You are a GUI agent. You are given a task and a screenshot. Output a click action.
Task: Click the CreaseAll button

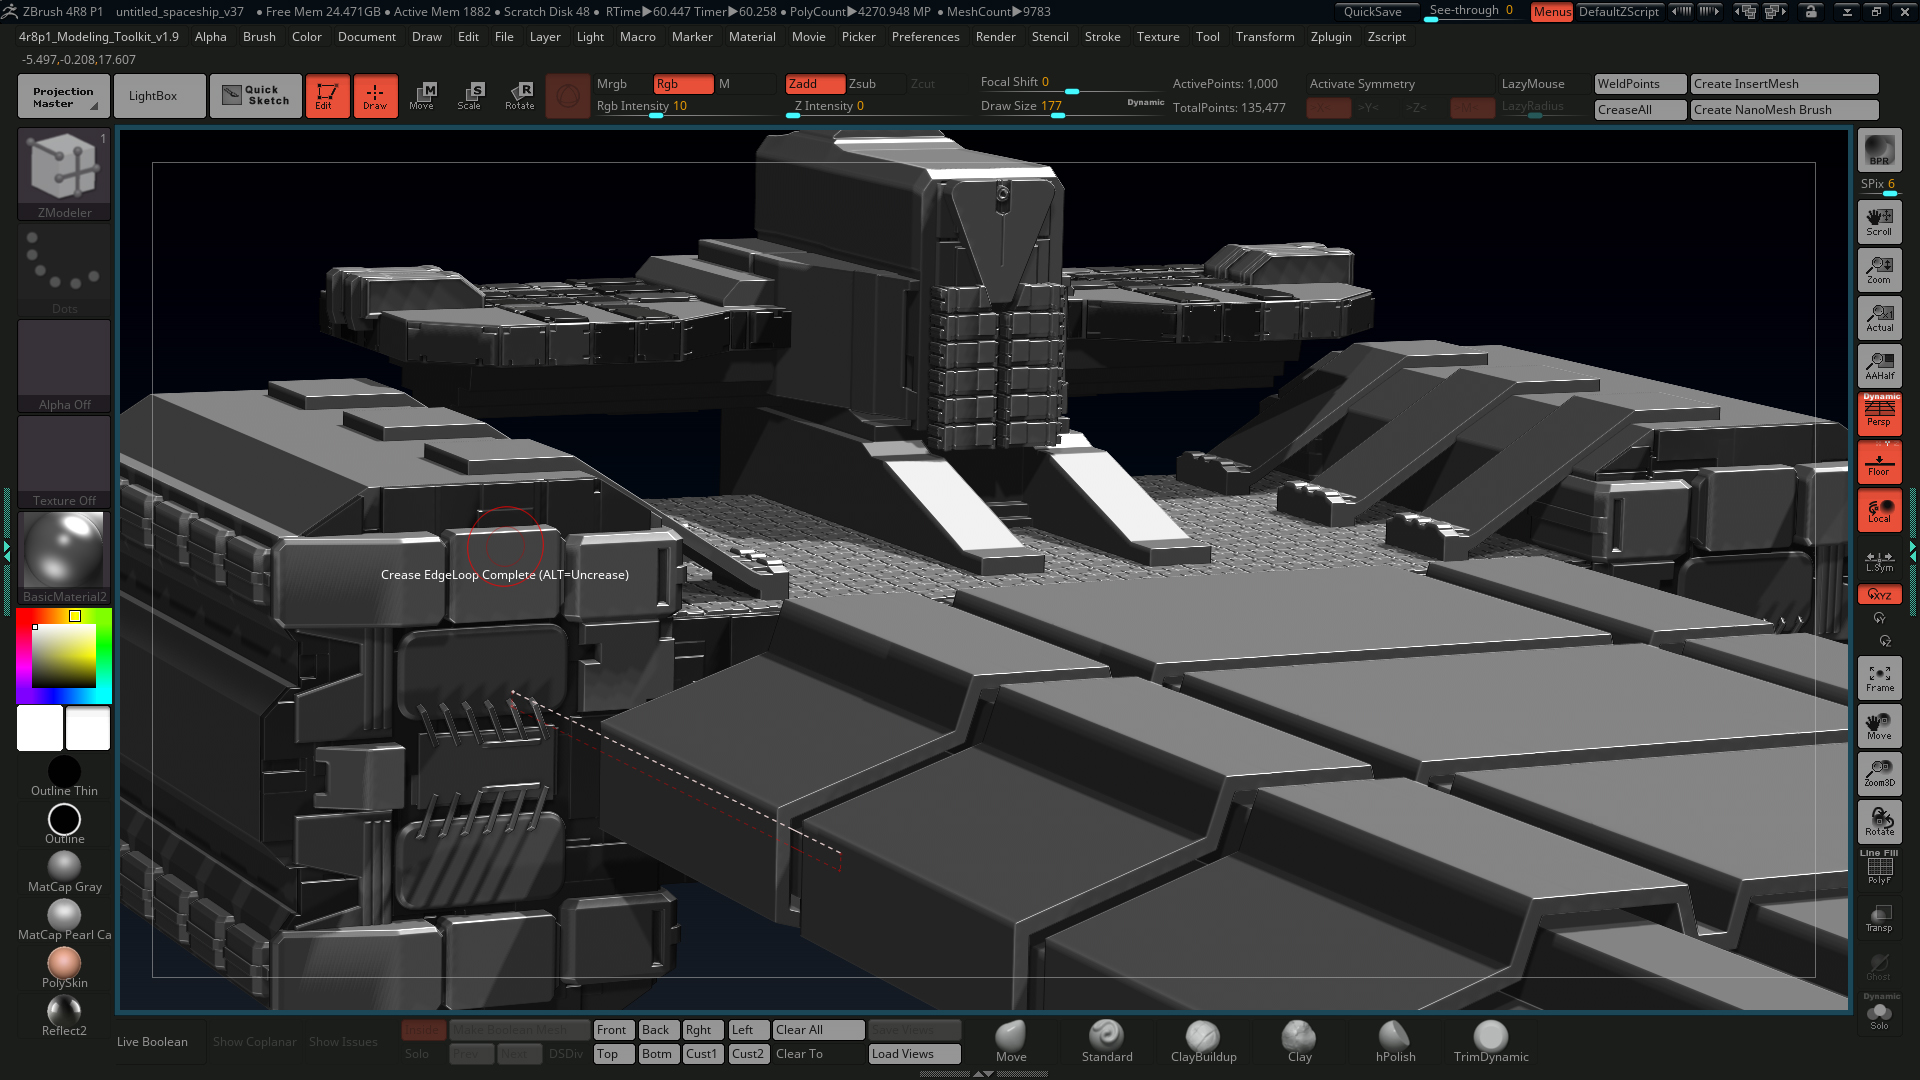point(1640,110)
